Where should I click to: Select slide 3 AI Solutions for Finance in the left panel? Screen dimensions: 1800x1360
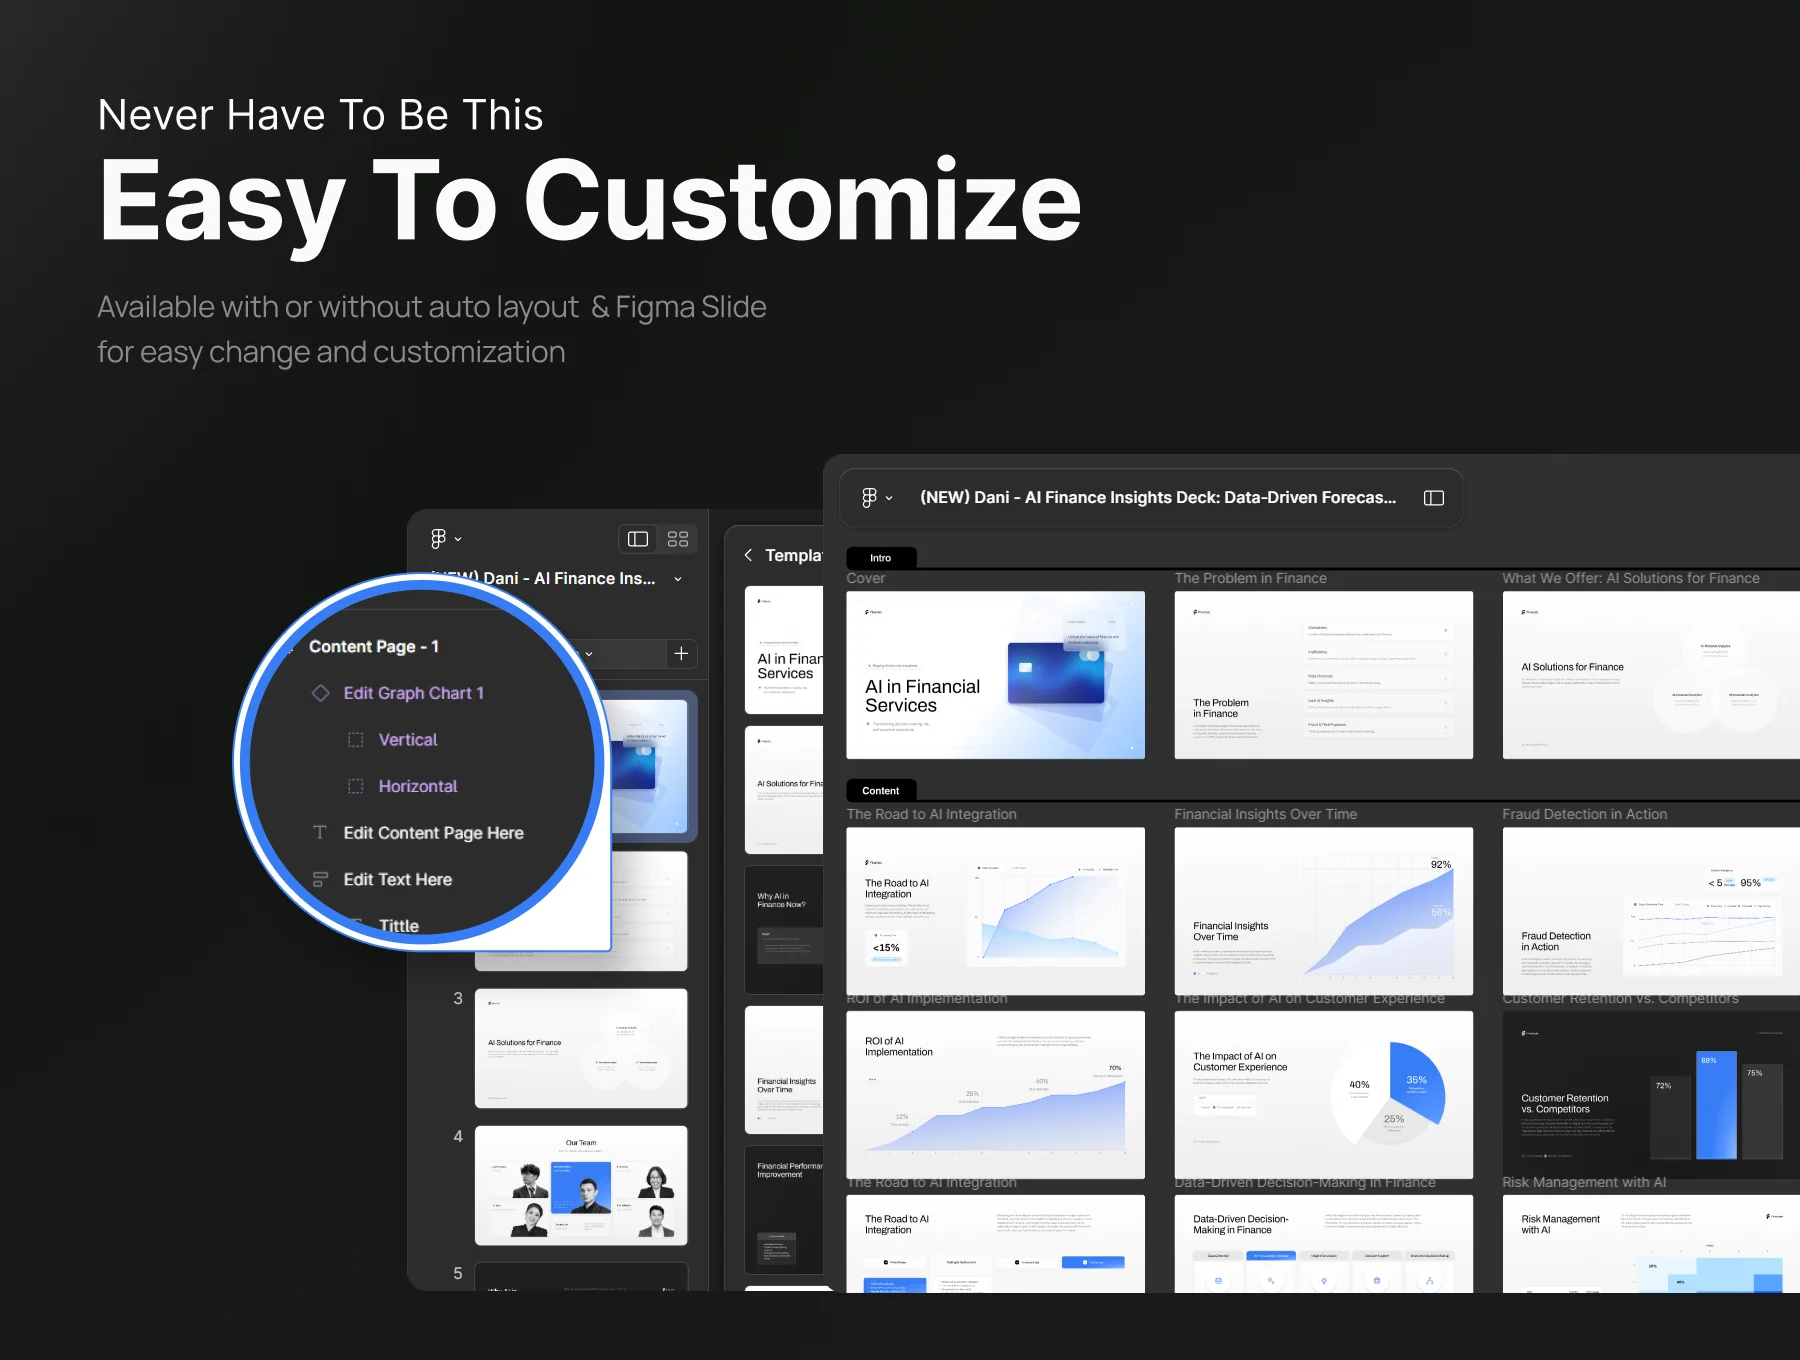581,1048
